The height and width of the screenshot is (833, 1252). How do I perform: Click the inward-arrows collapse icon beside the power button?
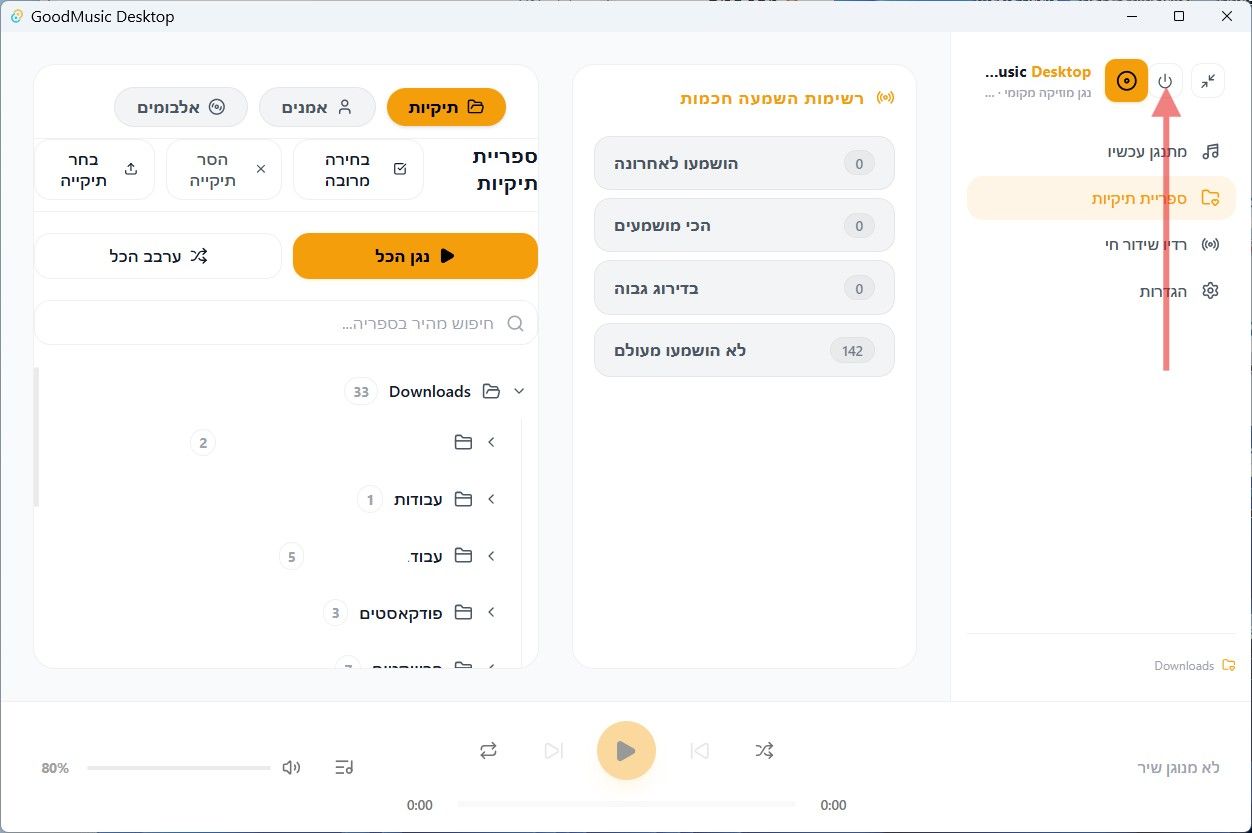pos(1209,81)
